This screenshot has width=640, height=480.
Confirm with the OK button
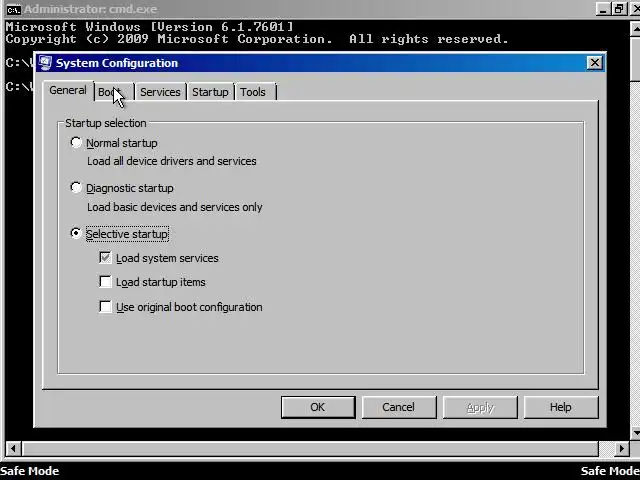click(x=318, y=407)
